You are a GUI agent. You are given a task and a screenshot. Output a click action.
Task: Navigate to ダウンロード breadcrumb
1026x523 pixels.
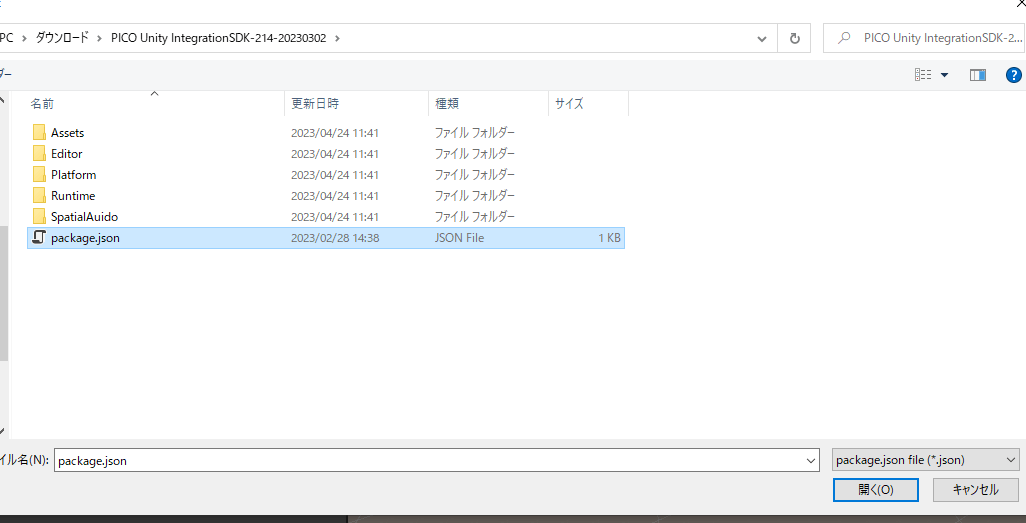tap(62, 38)
